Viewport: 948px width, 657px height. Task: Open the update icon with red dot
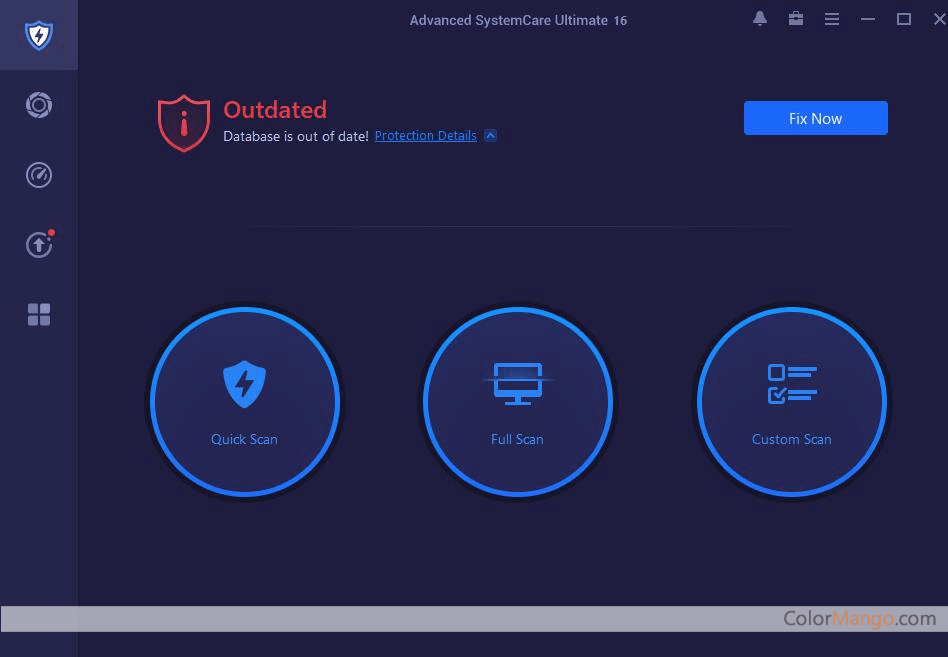pos(38,245)
